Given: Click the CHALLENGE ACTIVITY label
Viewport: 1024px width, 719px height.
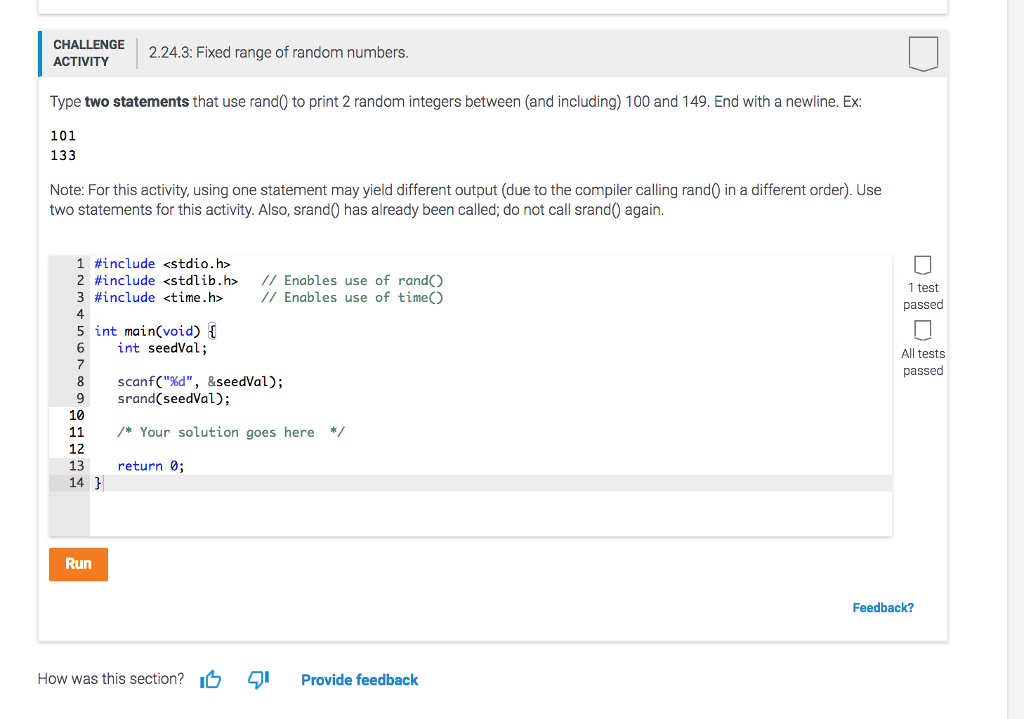Looking at the screenshot, I should pyautogui.click(x=88, y=52).
